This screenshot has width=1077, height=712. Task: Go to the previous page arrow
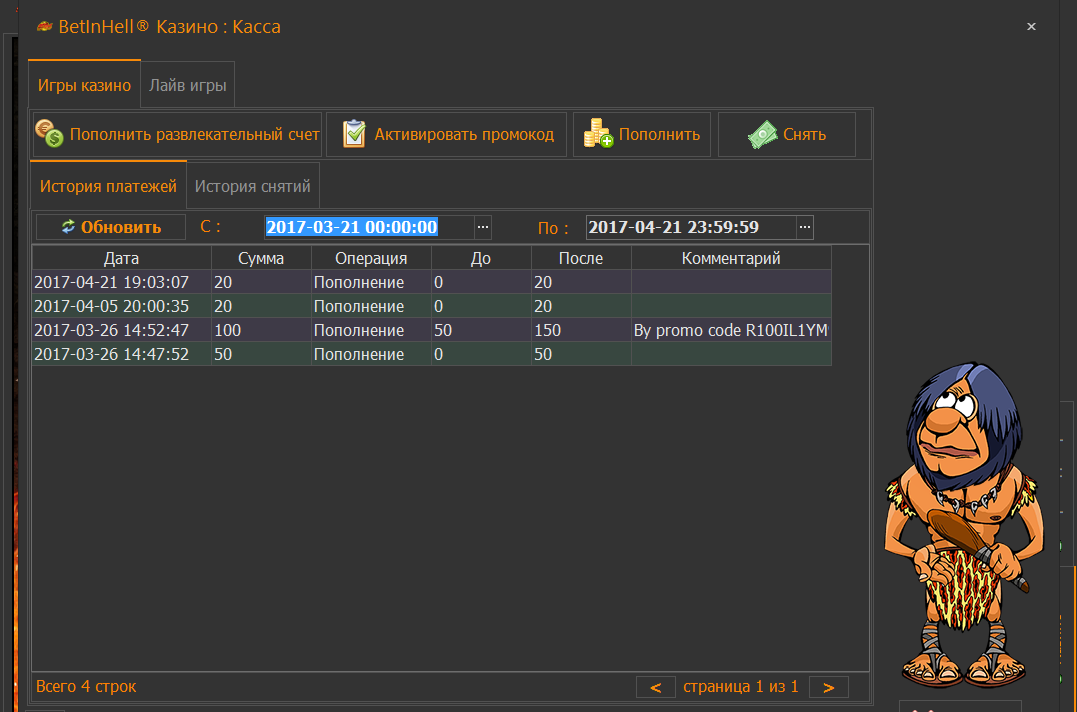tap(656, 687)
